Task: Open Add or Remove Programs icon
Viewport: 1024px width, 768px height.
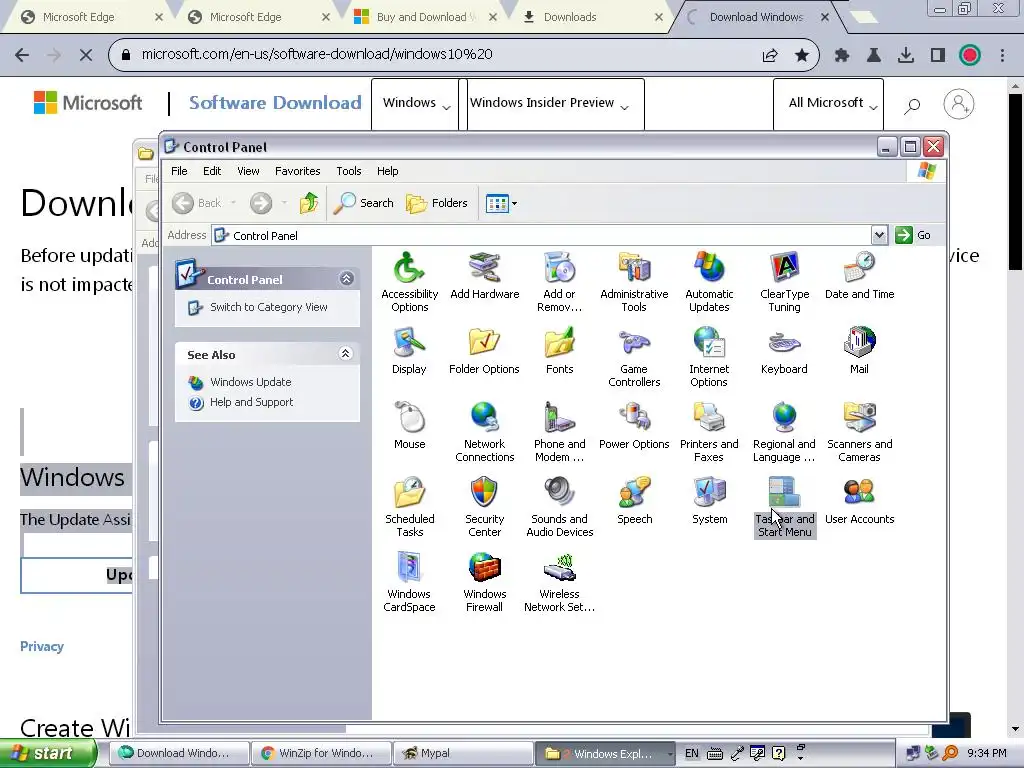Action: (560, 282)
